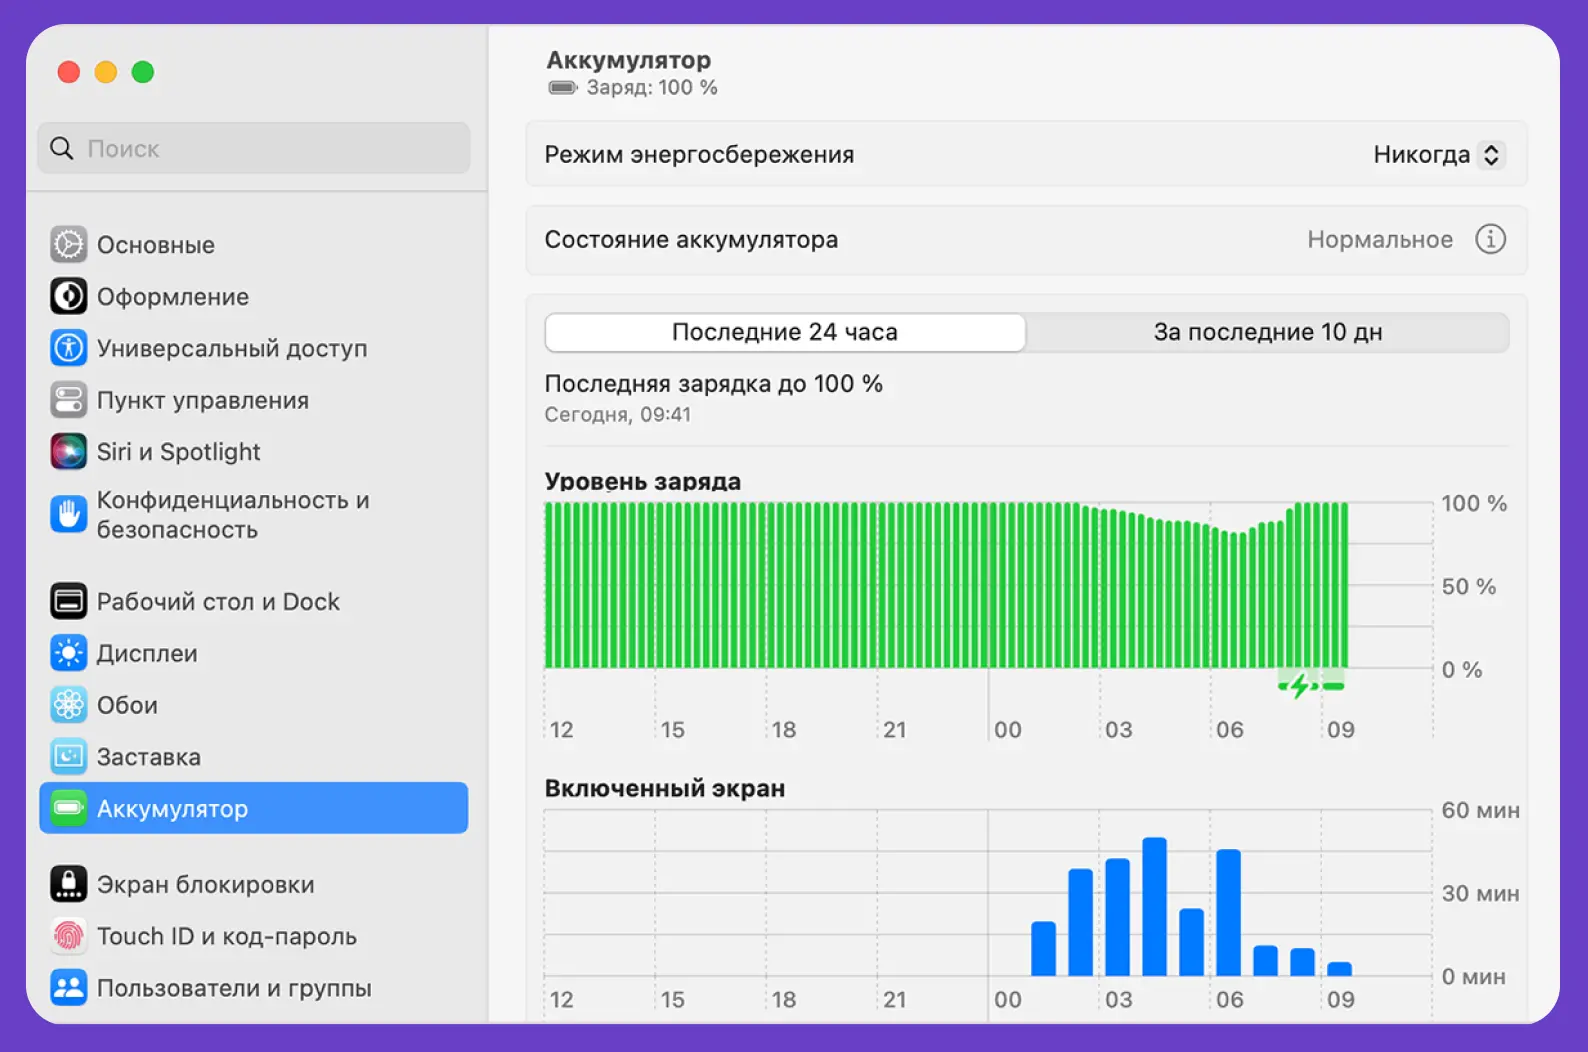Click the 60 мин axis label
The image size is (1588, 1052).
1480,810
